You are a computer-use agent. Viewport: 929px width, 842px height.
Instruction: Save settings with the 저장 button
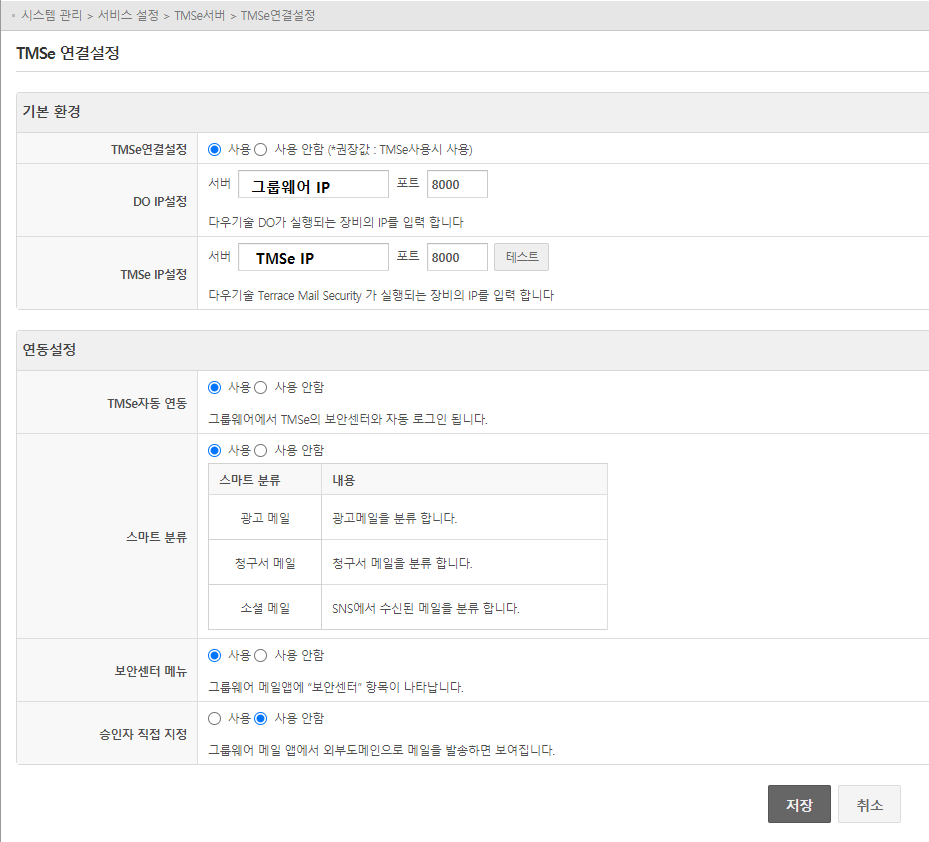pos(799,804)
